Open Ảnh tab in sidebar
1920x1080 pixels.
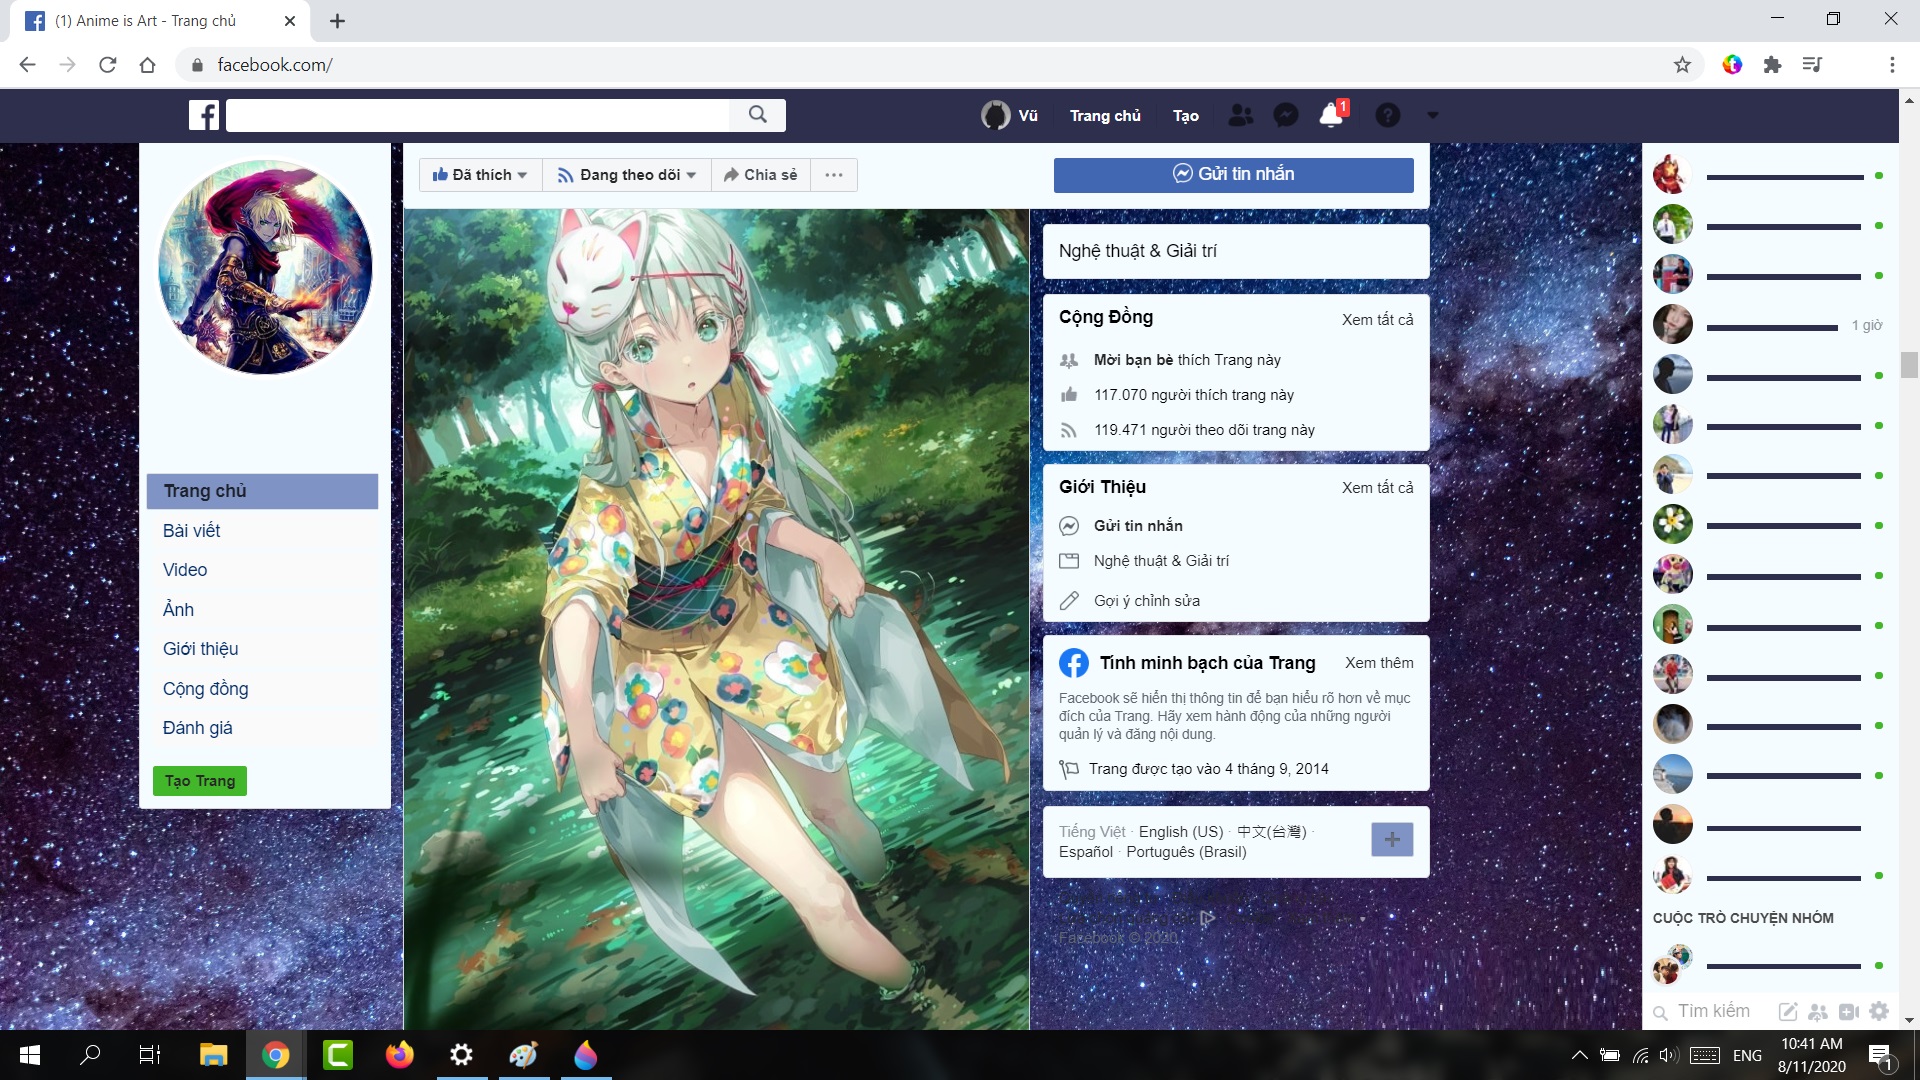[178, 609]
